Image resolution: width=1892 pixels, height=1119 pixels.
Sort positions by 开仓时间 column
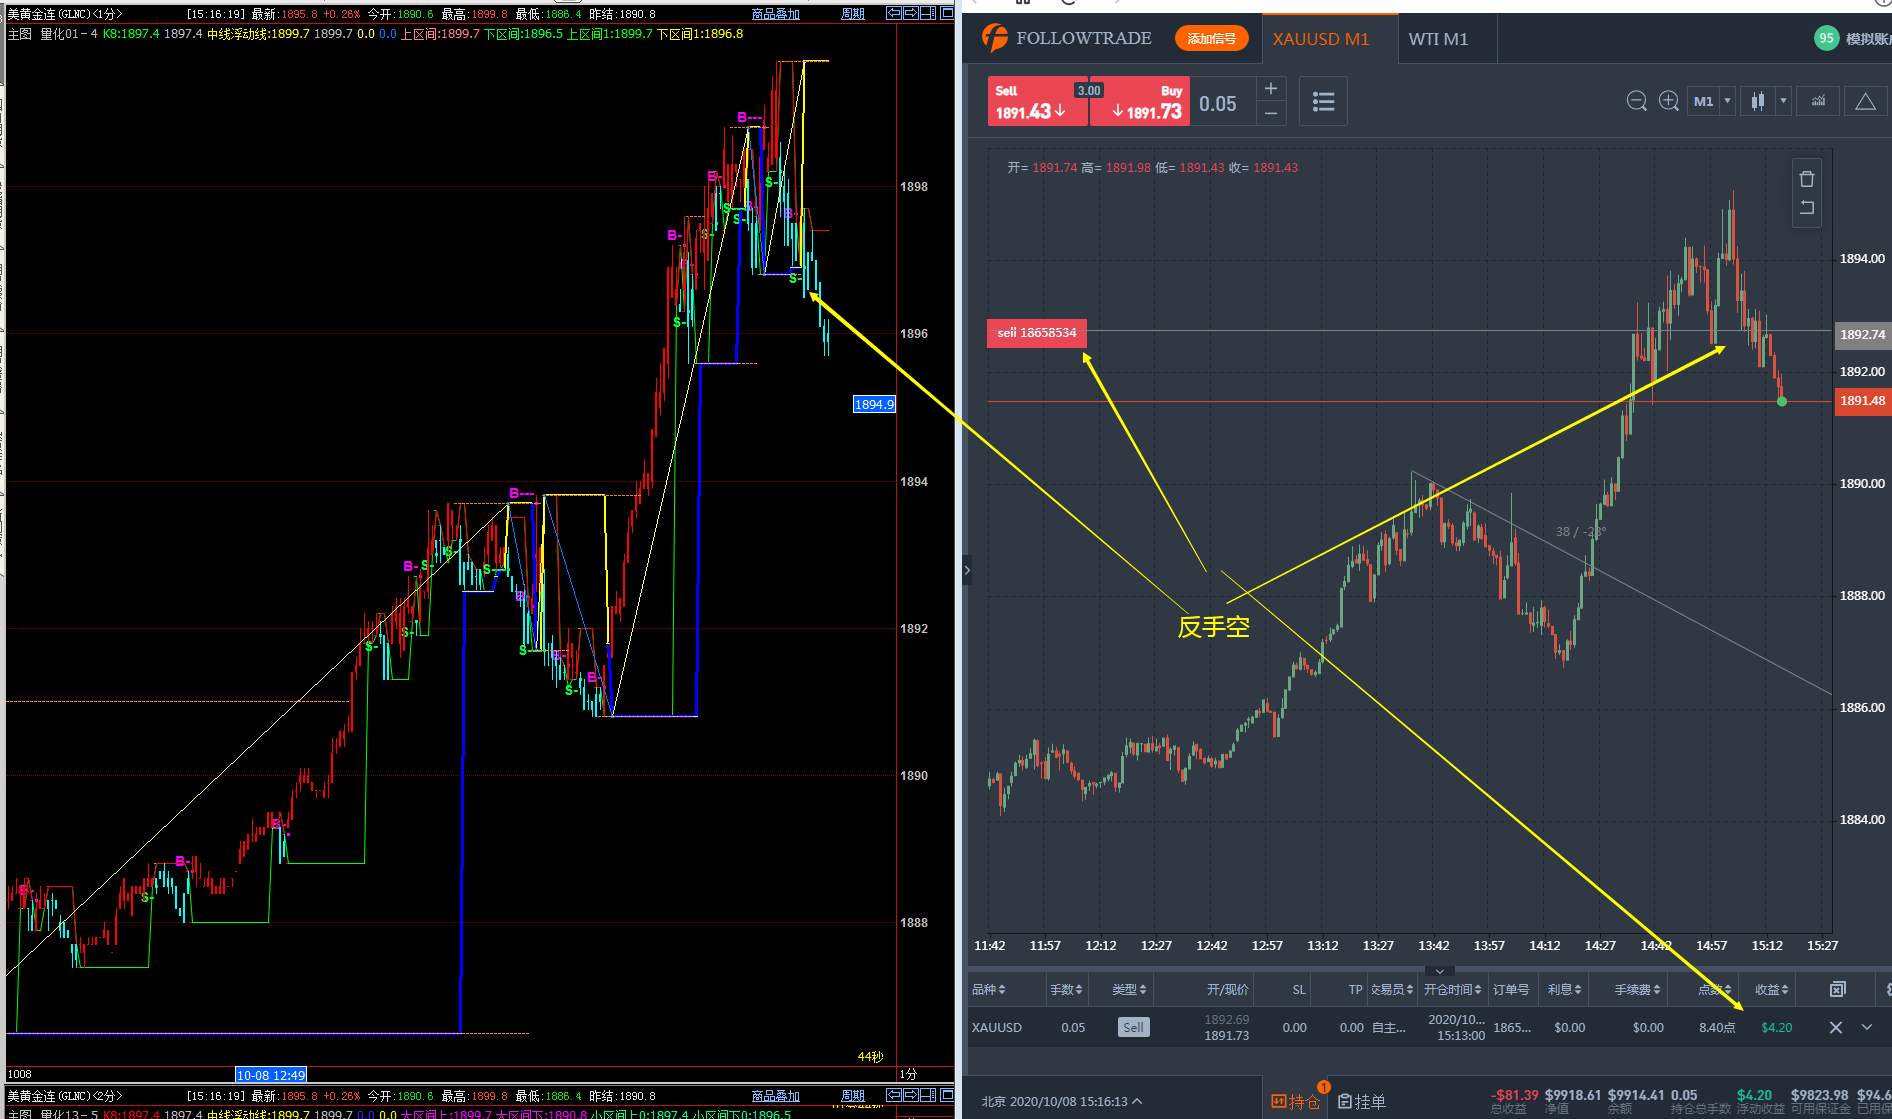(1452, 989)
